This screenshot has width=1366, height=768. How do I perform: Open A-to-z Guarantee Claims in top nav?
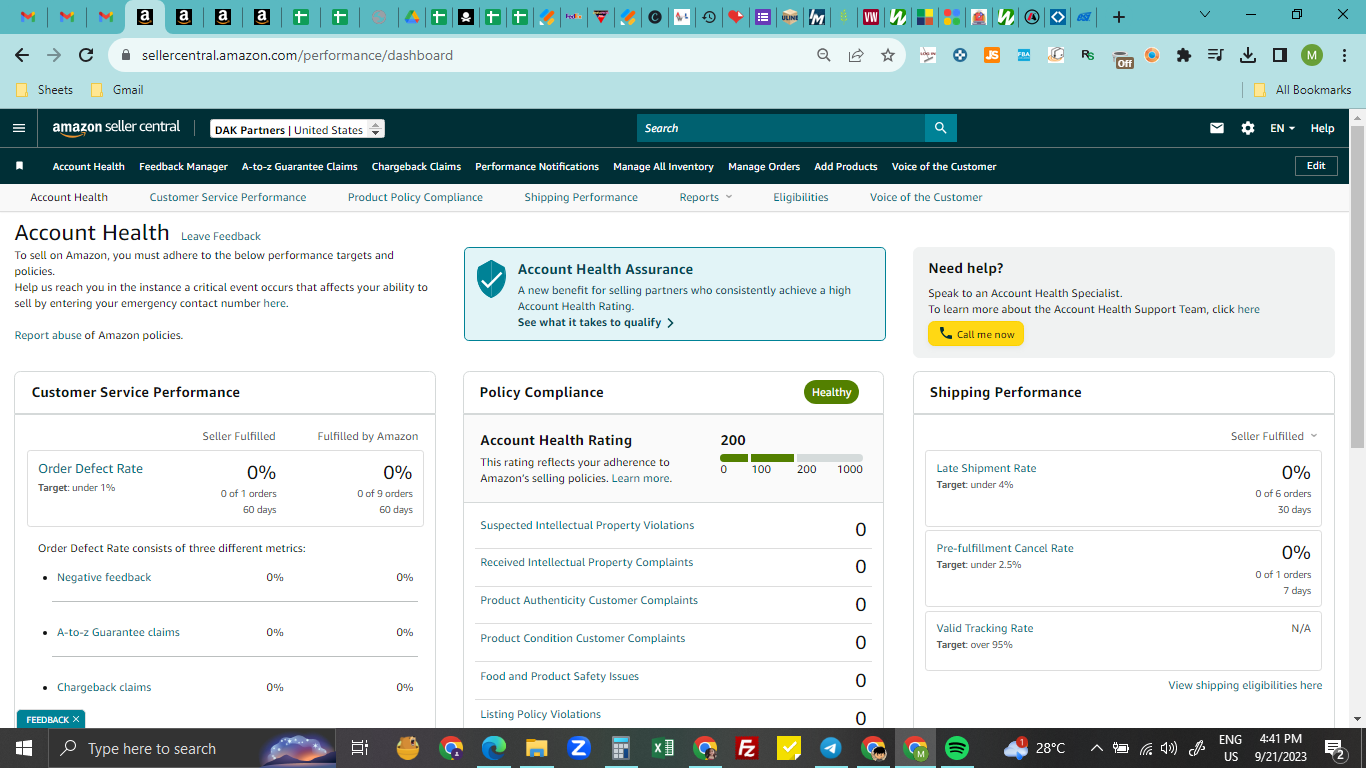[300, 166]
